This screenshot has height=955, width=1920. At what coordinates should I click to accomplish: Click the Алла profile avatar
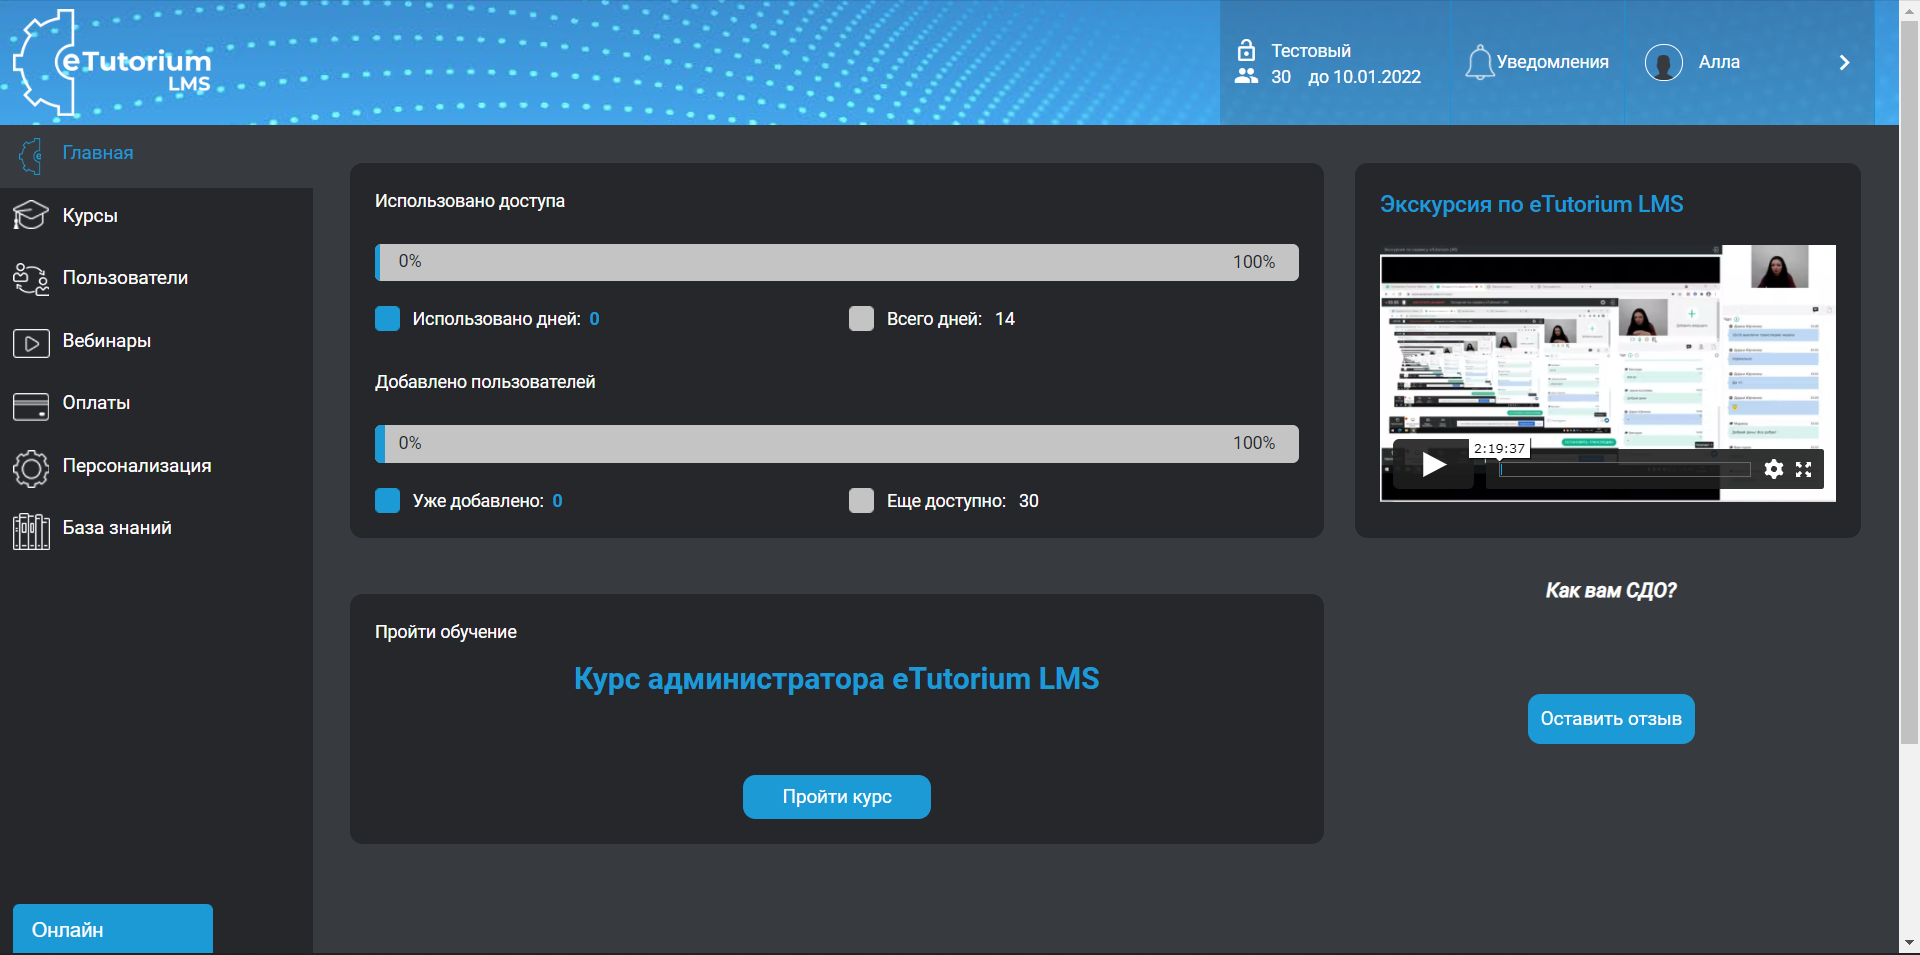[1664, 62]
